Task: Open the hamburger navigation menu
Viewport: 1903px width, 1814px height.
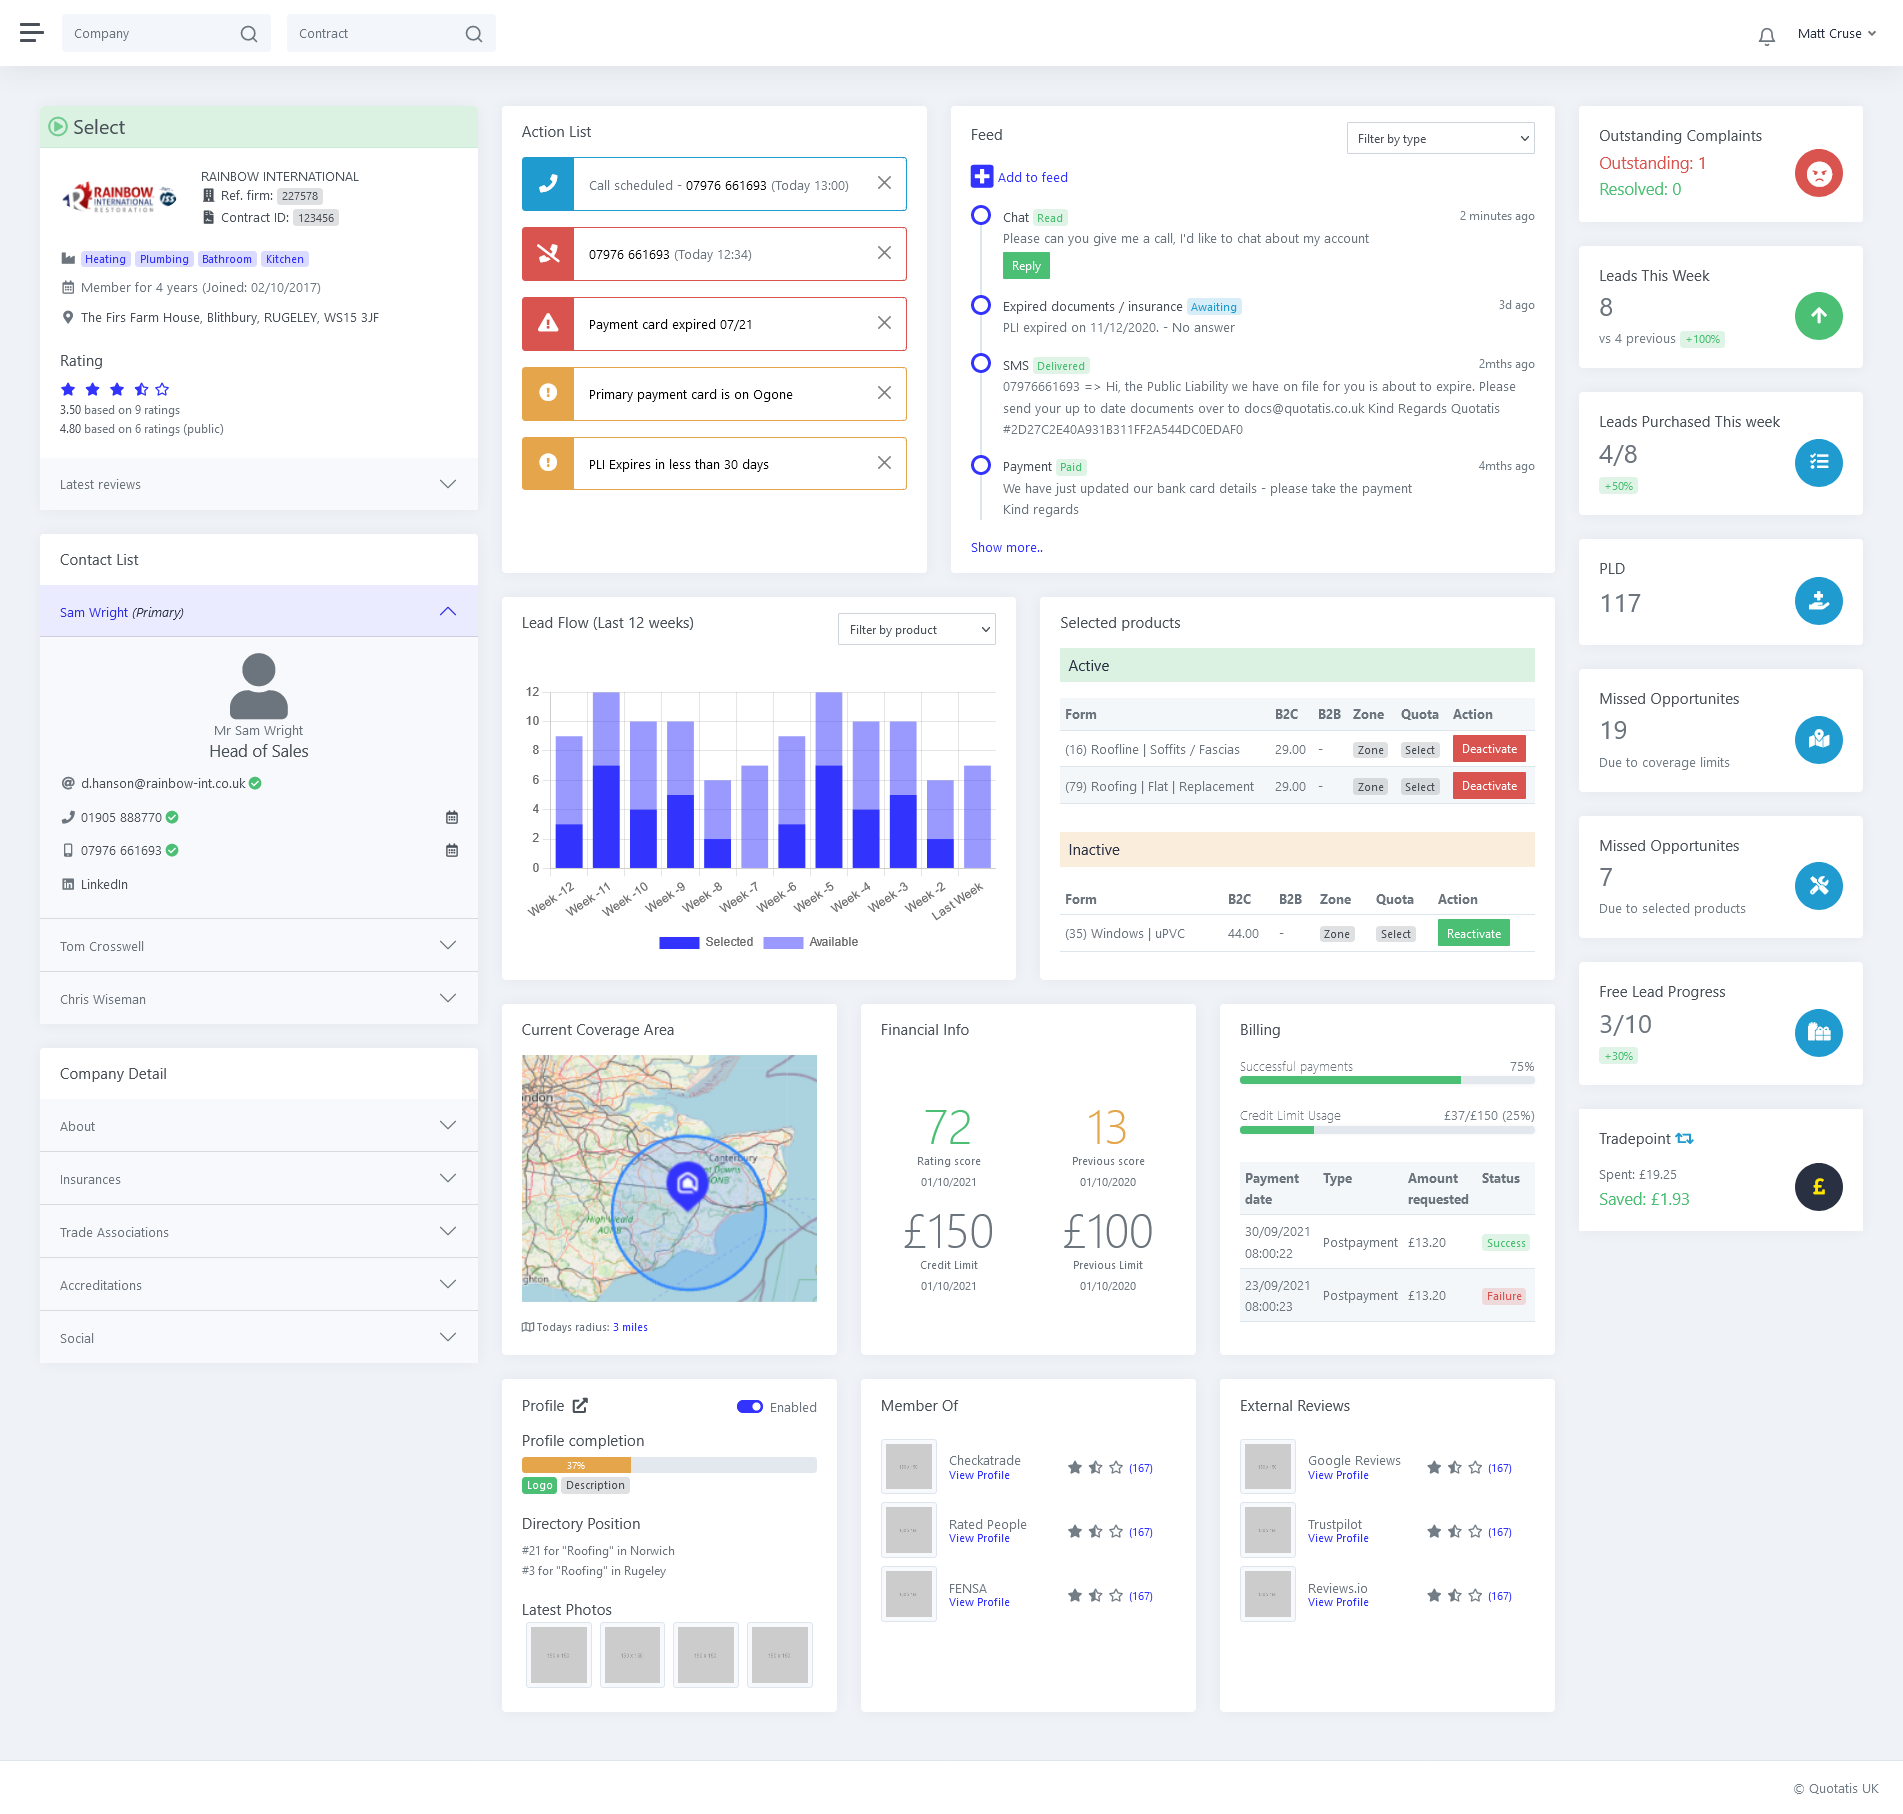Action: point(32,33)
